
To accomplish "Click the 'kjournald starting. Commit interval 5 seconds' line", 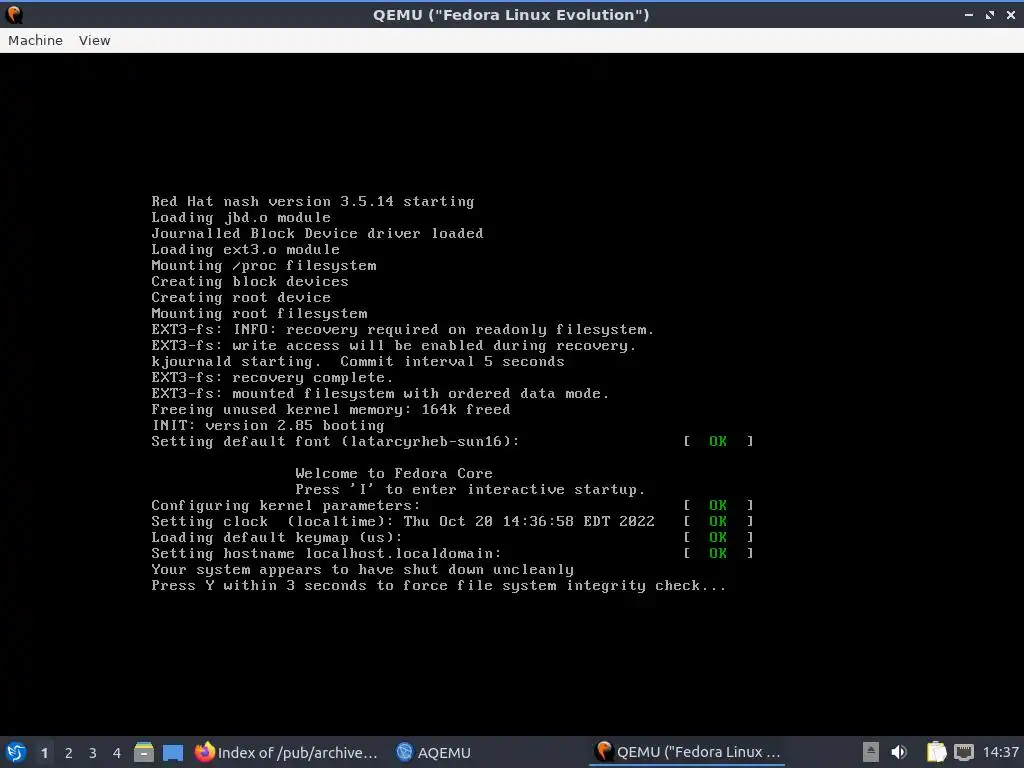I will coord(358,362).
